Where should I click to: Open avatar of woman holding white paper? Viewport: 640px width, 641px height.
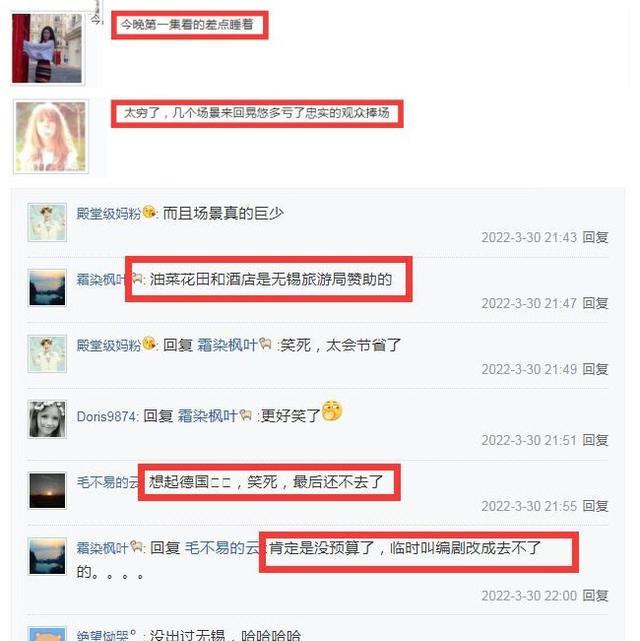[x=47, y=48]
